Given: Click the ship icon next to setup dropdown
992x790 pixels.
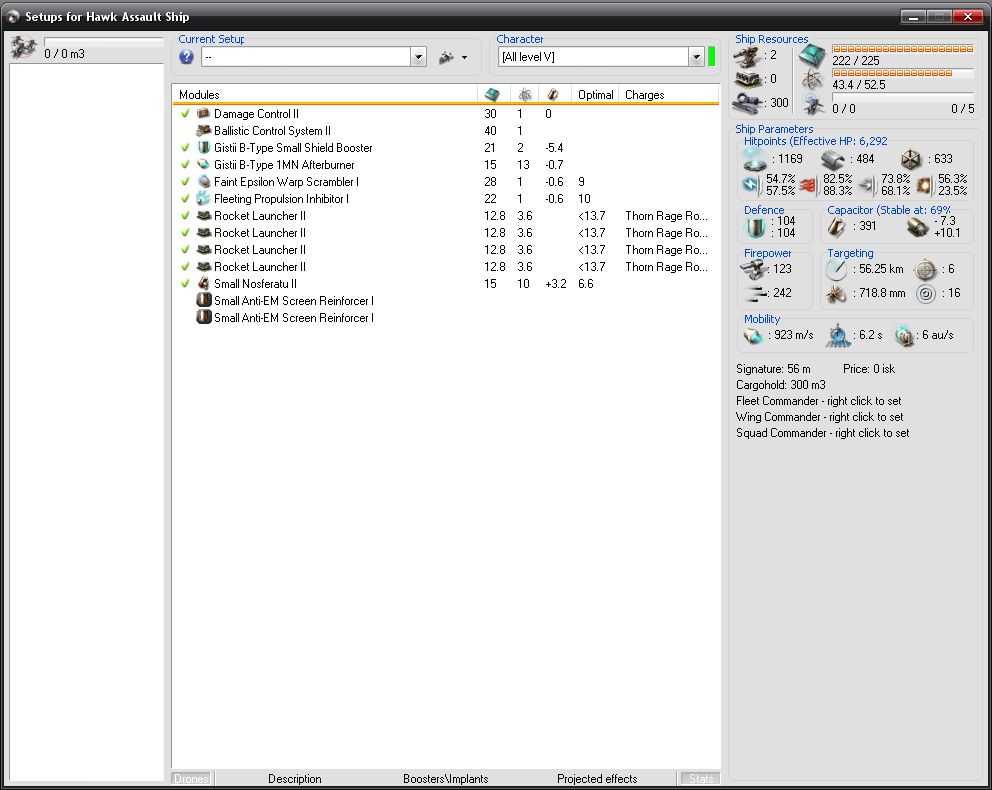Looking at the screenshot, I should pyautogui.click(x=447, y=58).
